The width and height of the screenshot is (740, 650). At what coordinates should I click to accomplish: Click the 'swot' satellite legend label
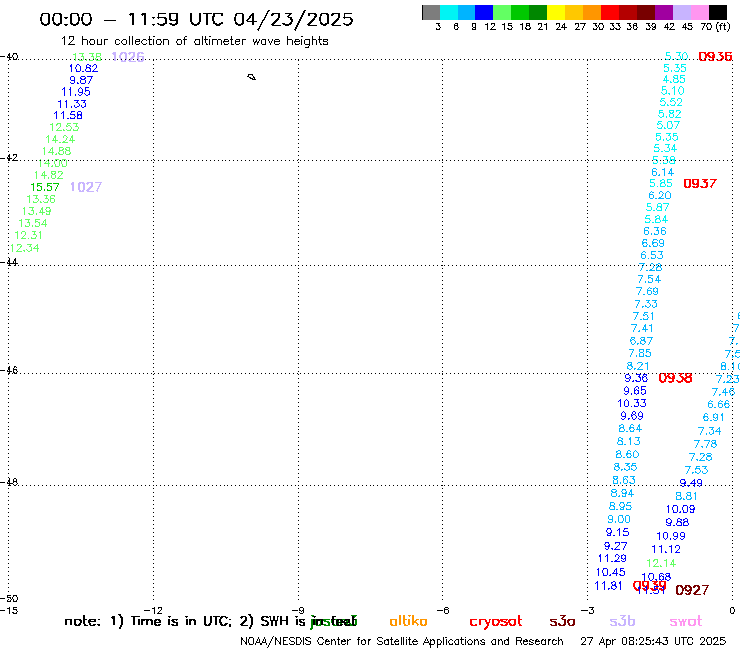pyautogui.click(x=686, y=621)
